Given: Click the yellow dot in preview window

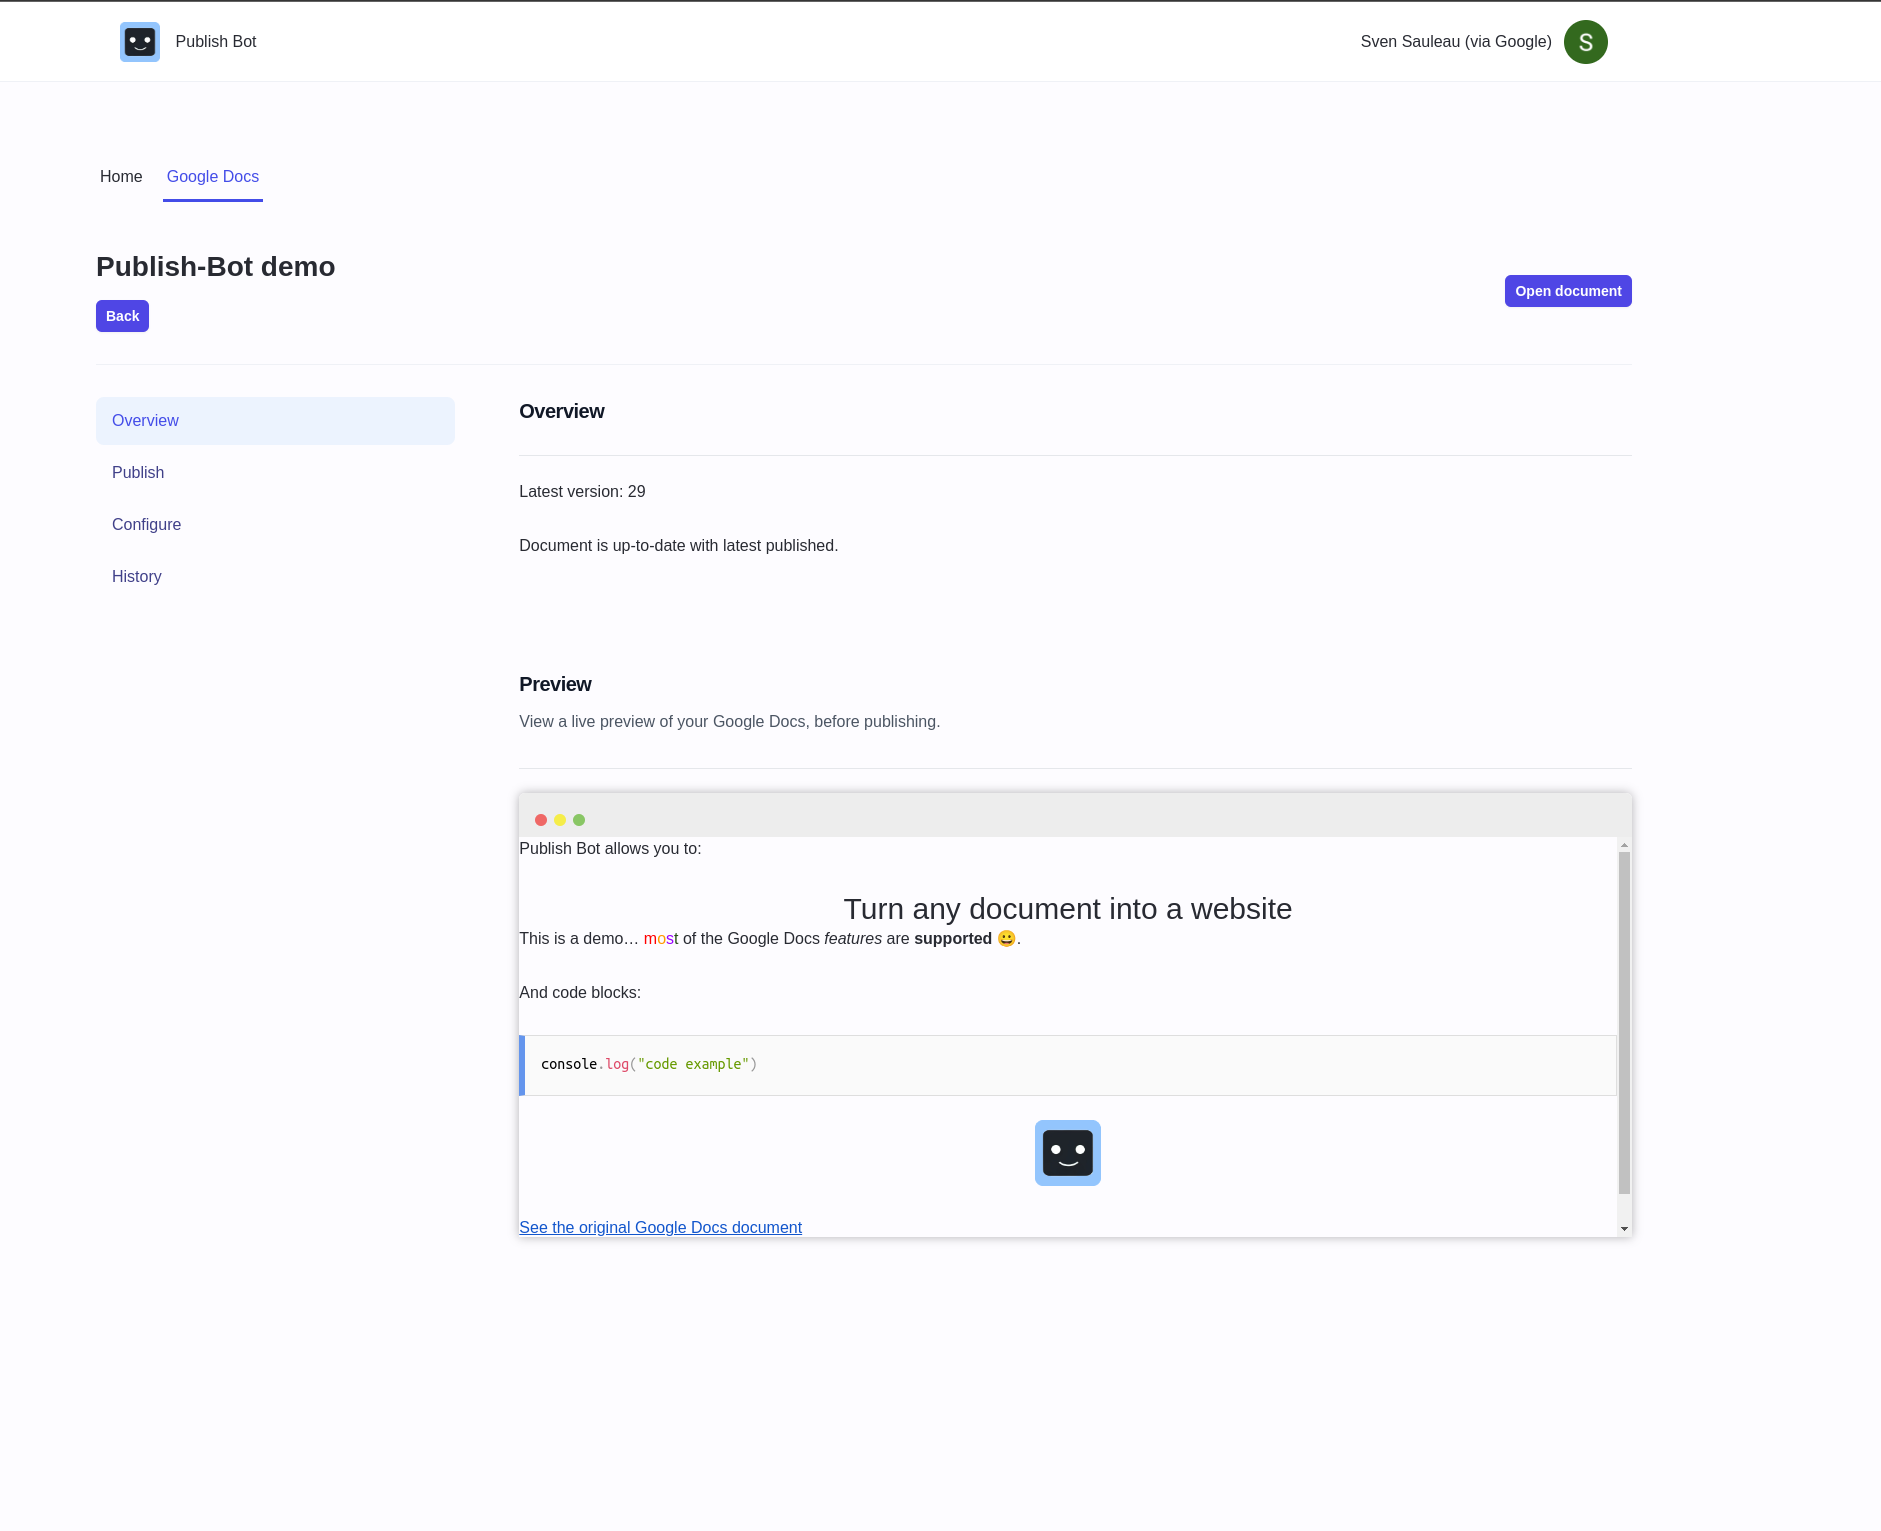Looking at the screenshot, I should point(560,820).
